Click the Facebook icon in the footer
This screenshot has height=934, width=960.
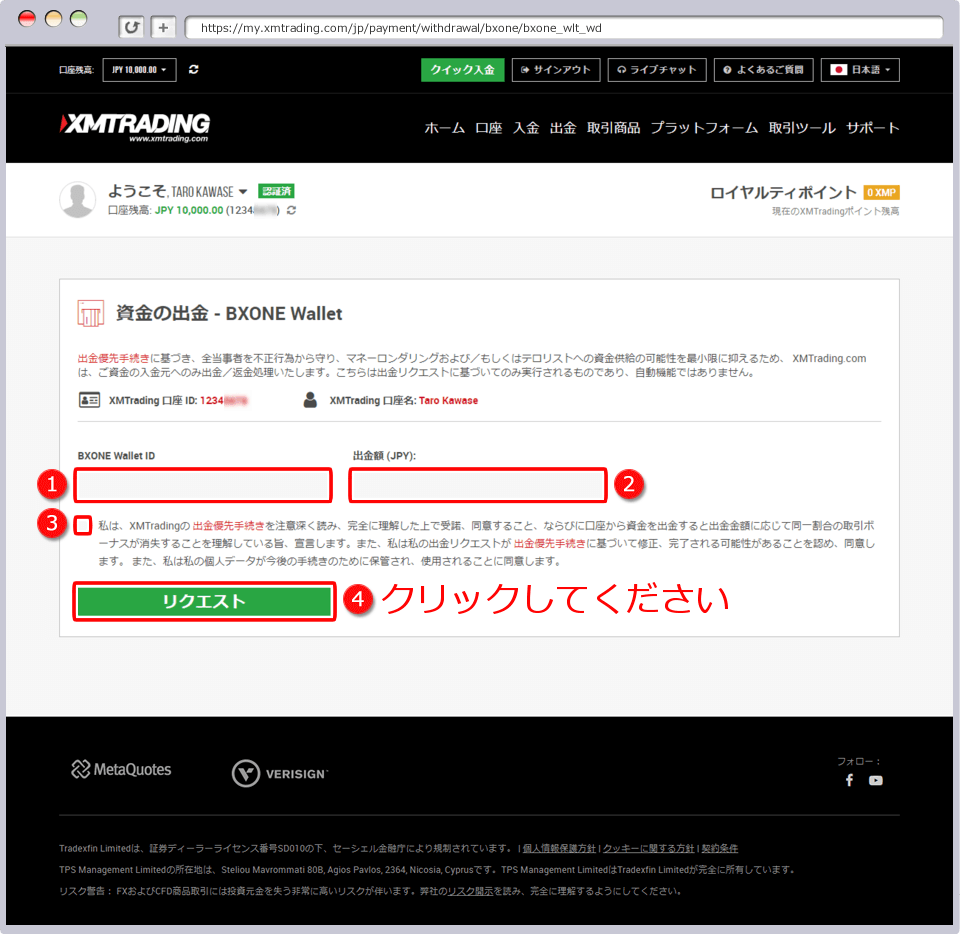click(849, 780)
